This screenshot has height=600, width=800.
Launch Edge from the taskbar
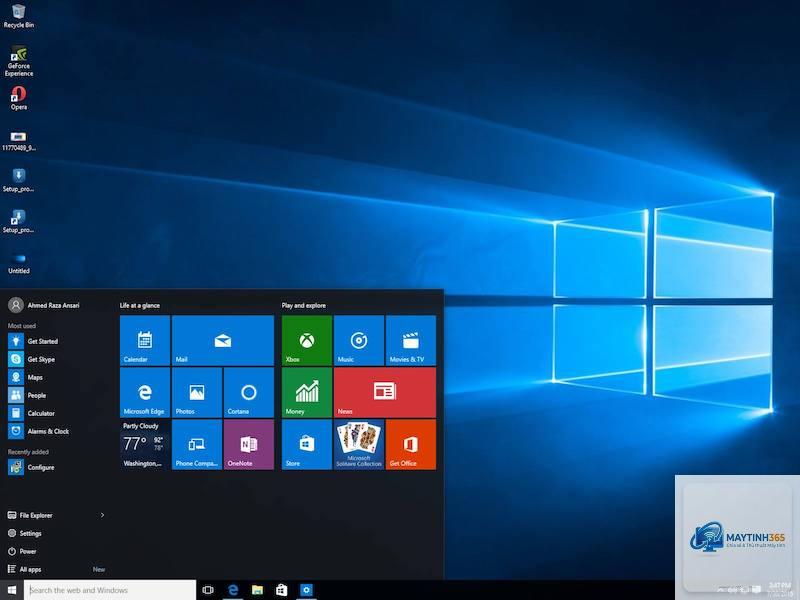(233, 590)
